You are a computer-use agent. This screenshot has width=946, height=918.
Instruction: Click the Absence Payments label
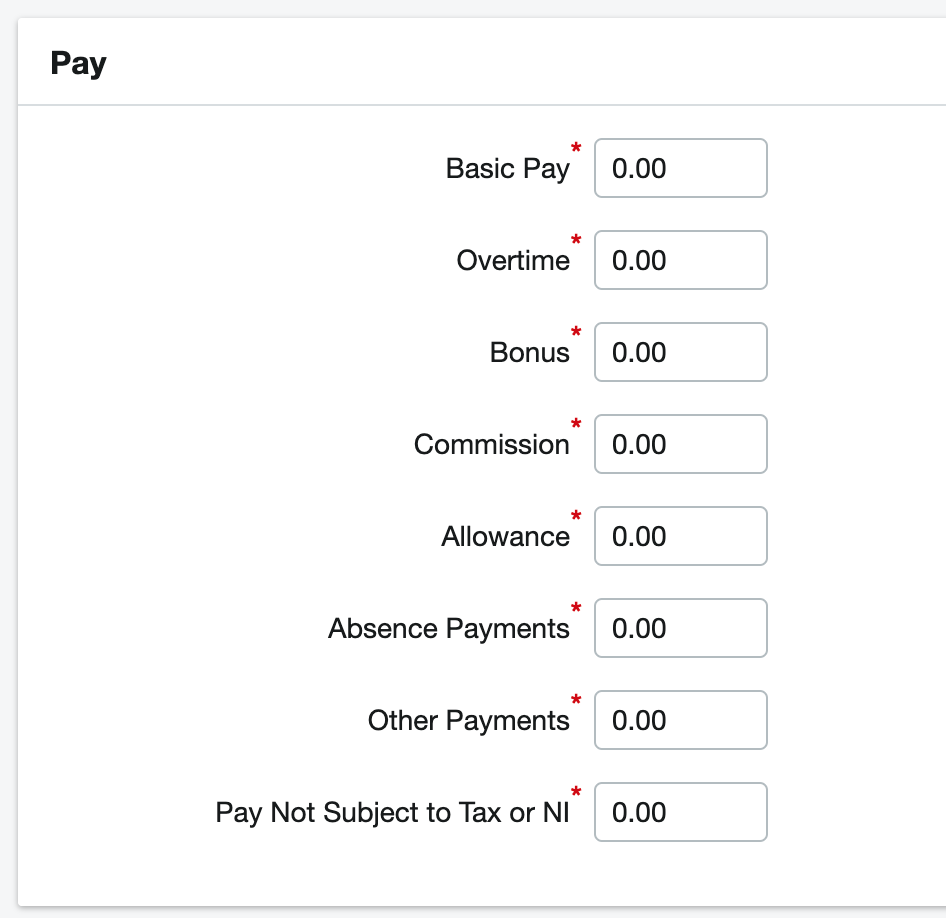tap(448, 628)
